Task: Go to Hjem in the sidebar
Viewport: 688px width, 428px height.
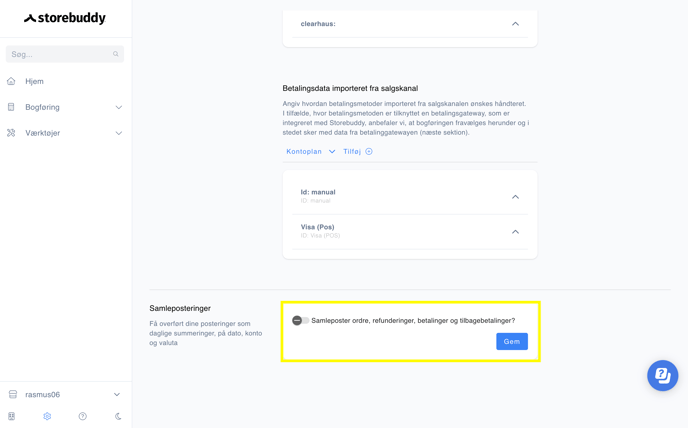Action: 34,81
